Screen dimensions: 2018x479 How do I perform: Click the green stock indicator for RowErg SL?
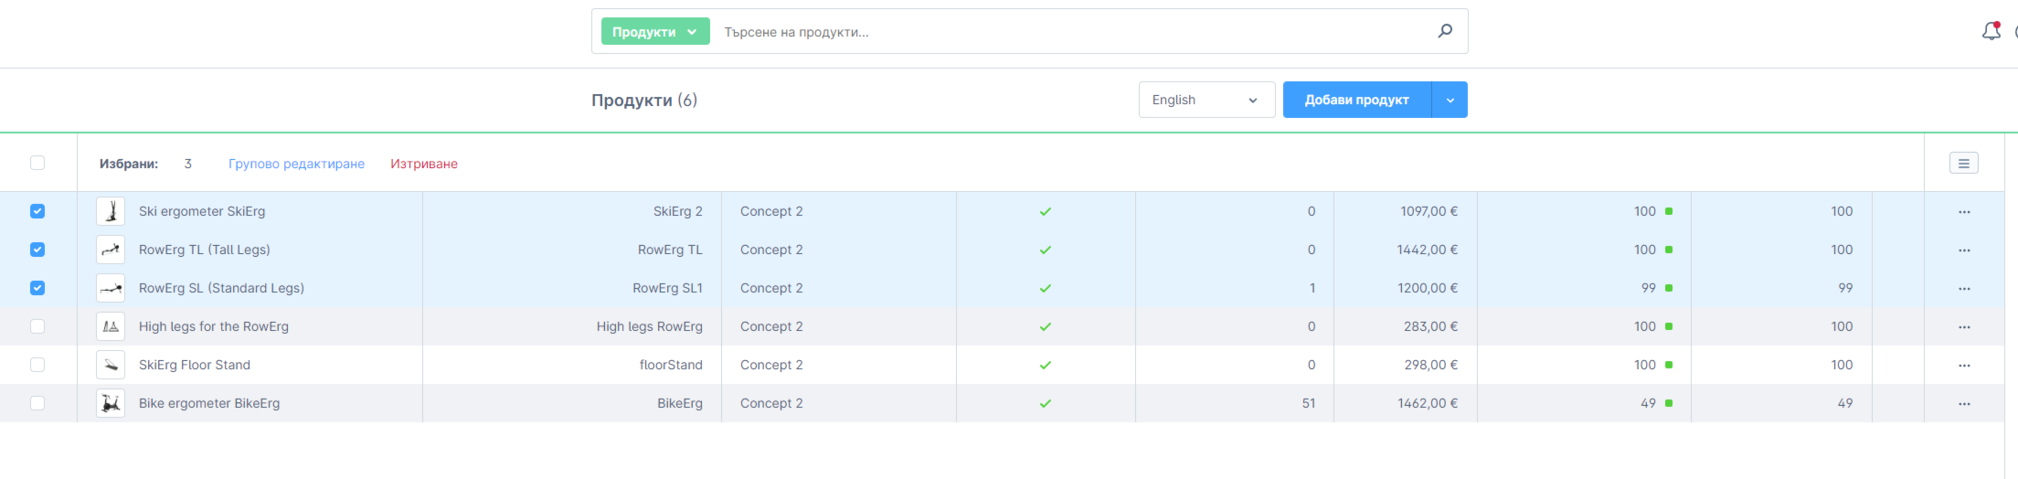point(1668,288)
